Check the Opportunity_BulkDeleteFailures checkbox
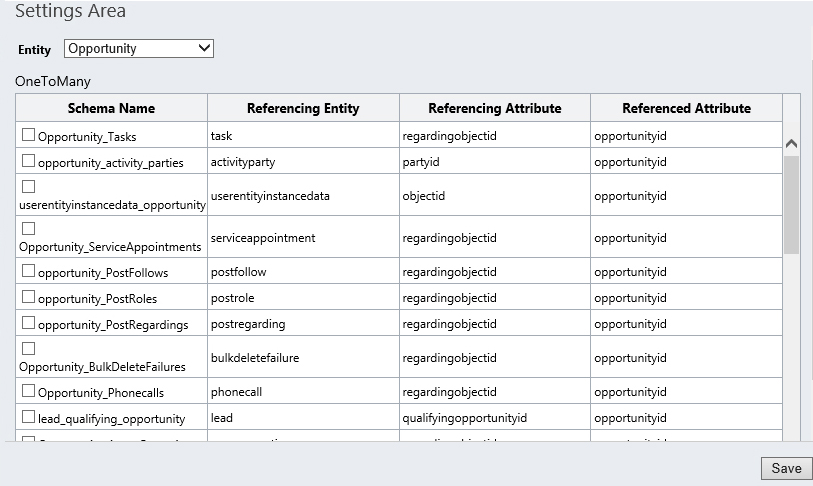The width and height of the screenshot is (813, 486). coord(29,349)
